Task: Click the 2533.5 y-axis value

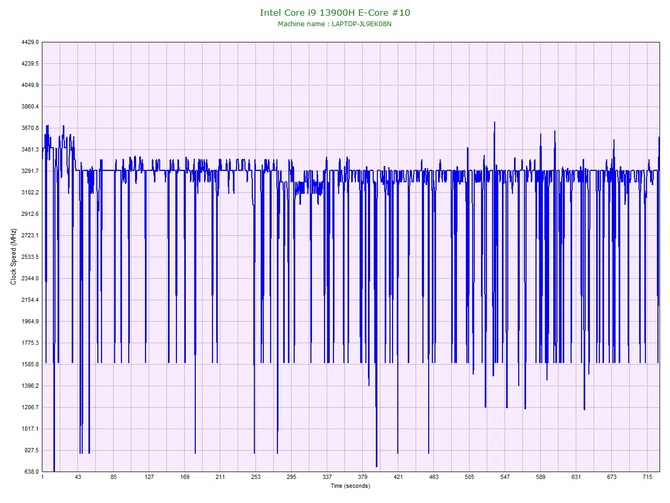Action: (30, 257)
